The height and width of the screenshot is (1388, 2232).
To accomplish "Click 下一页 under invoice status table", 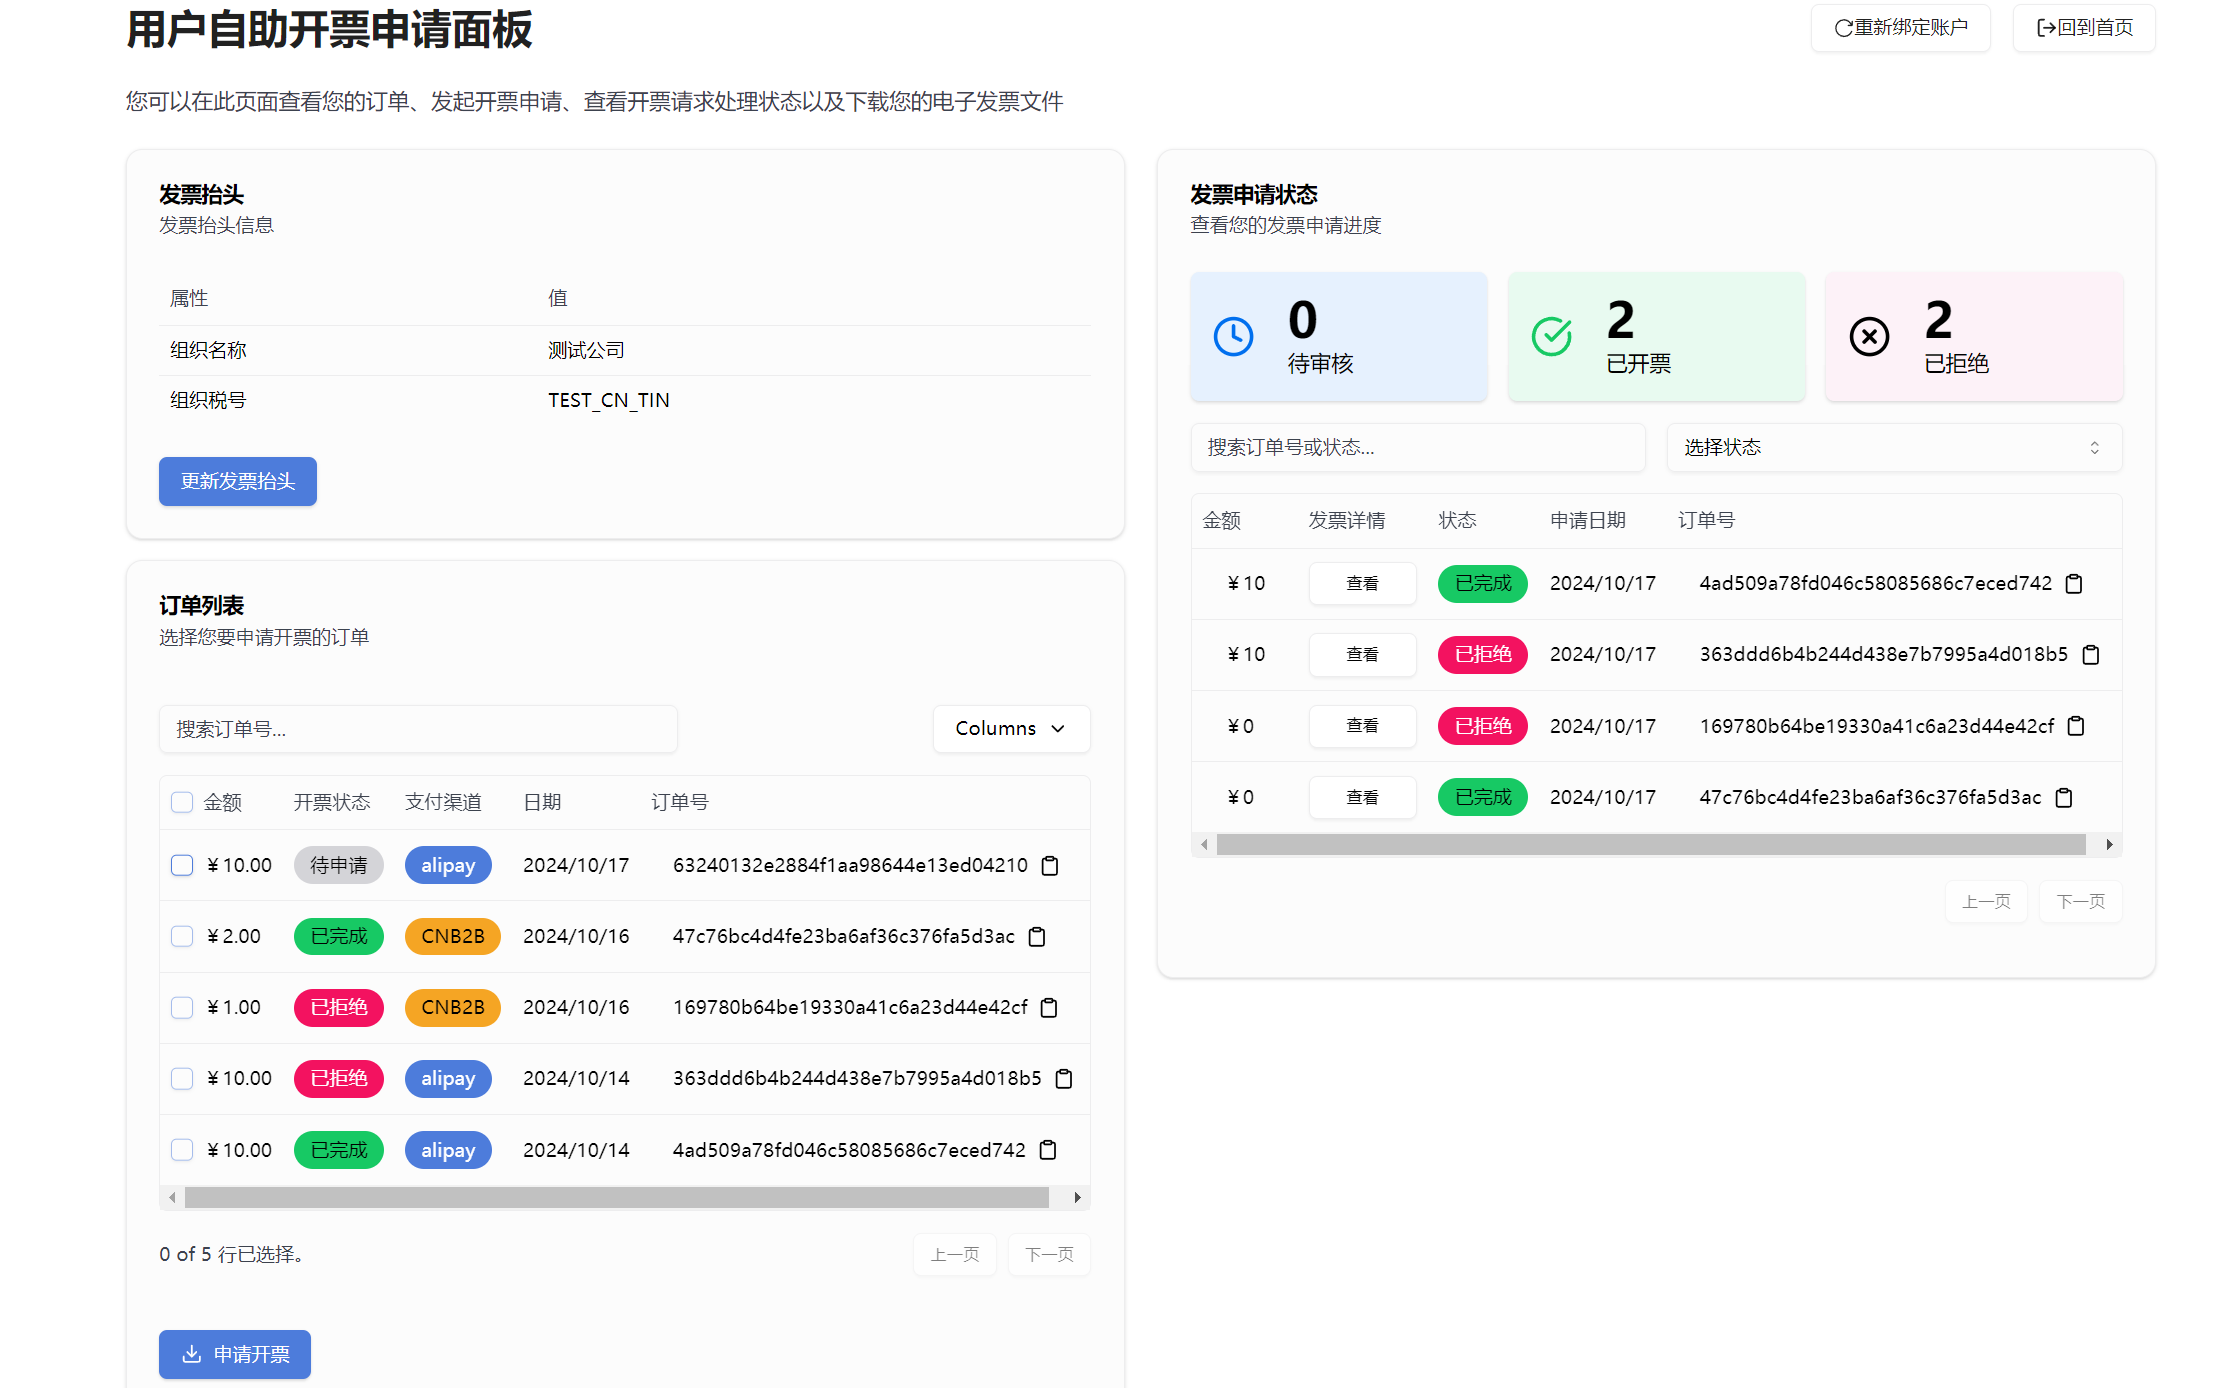I will (2080, 902).
